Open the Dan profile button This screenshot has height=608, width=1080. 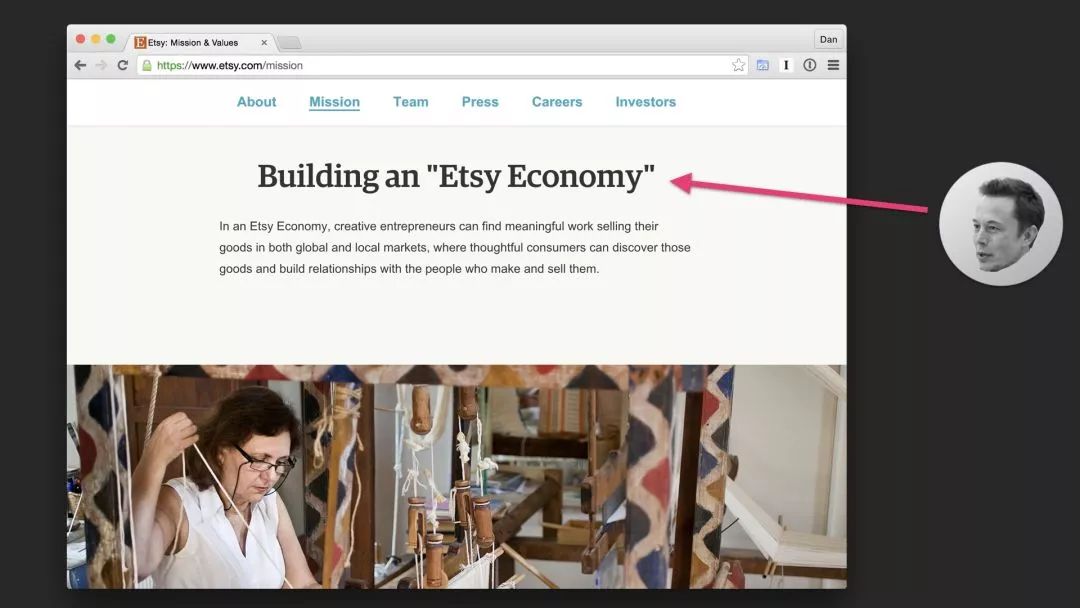click(829, 39)
